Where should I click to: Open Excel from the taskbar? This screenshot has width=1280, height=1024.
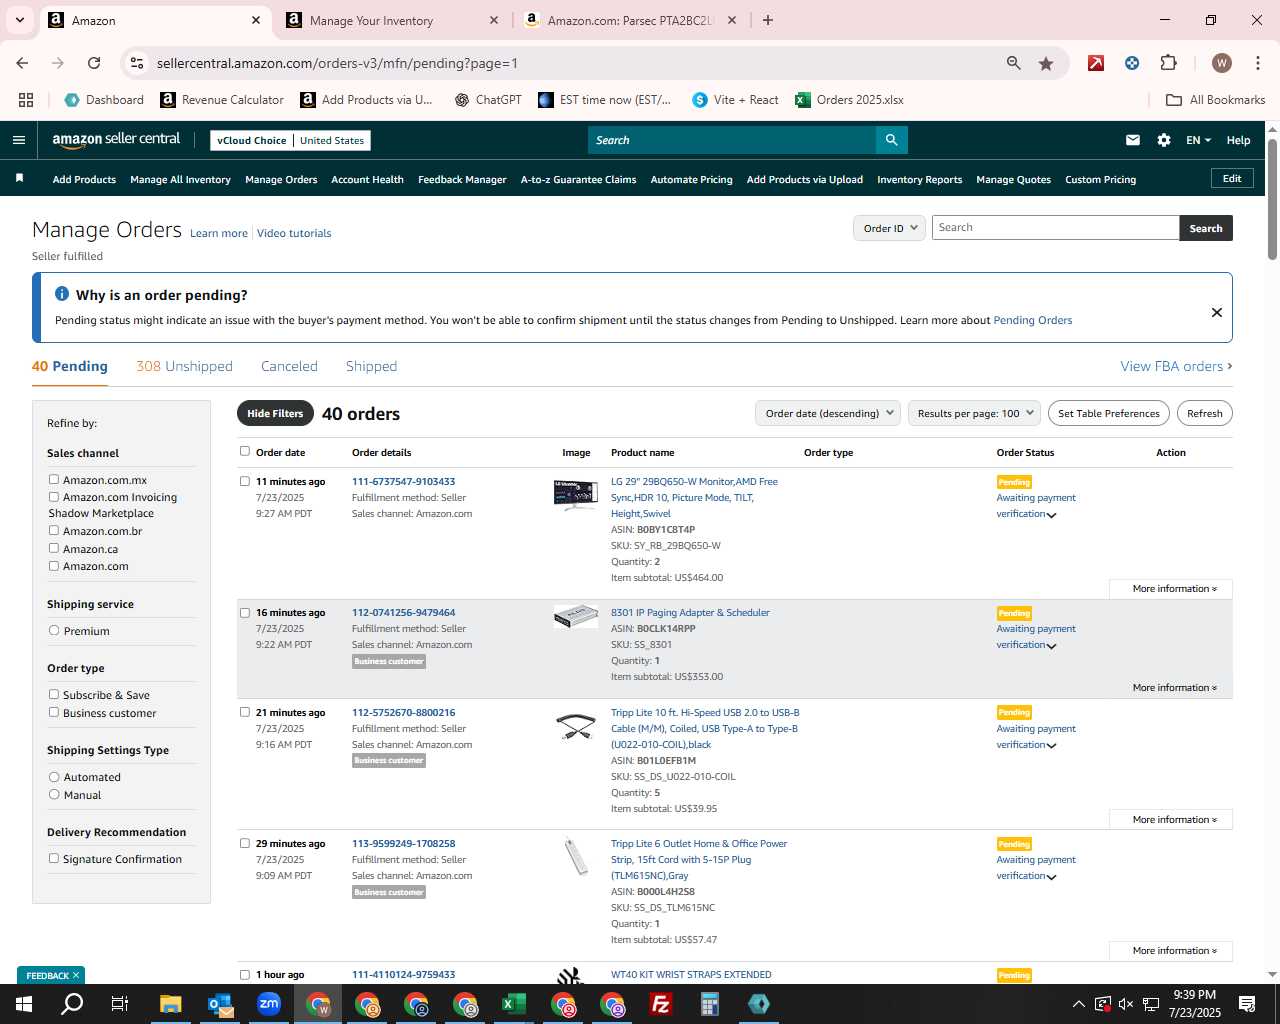click(514, 1004)
